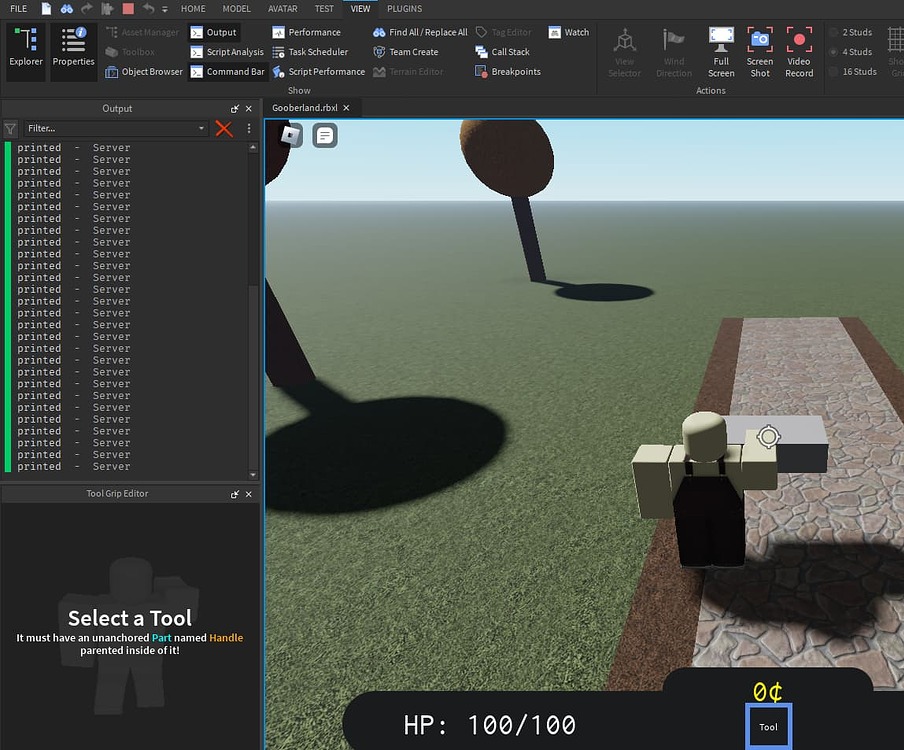Close the Gooberland.rbxl tab
904x750 pixels.
pos(346,108)
